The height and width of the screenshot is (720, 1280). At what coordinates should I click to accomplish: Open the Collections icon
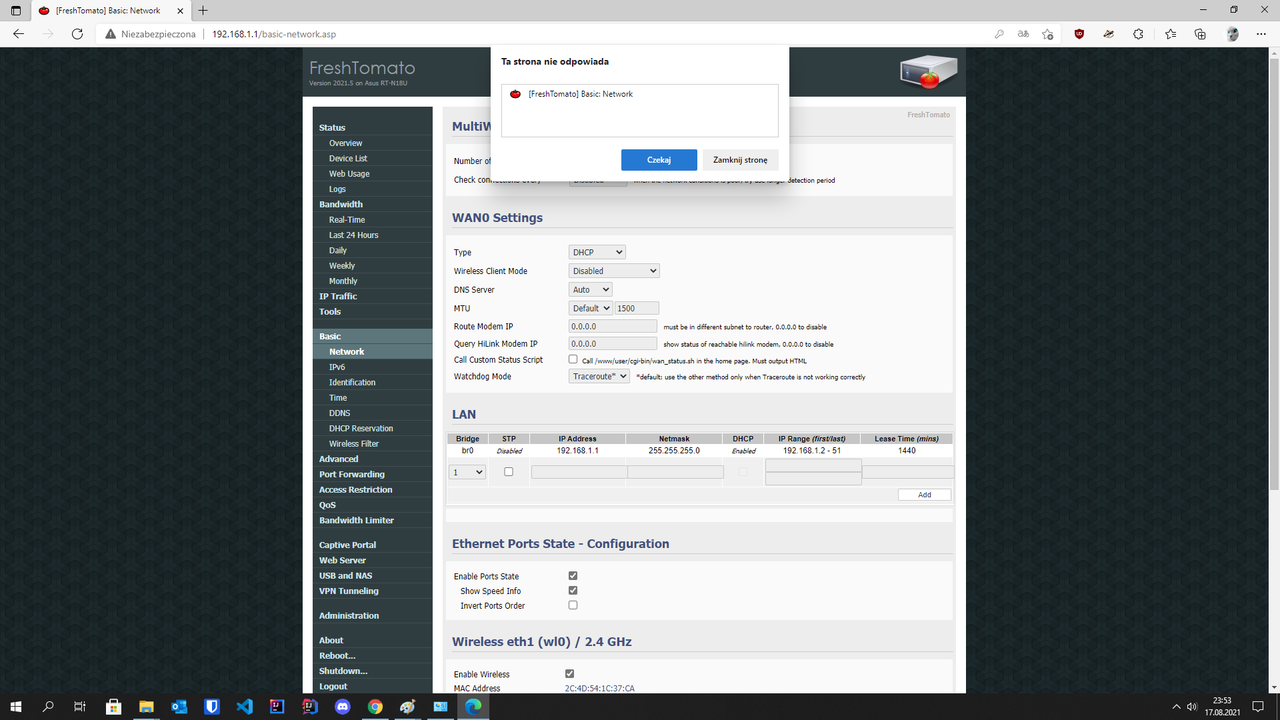1200,33
